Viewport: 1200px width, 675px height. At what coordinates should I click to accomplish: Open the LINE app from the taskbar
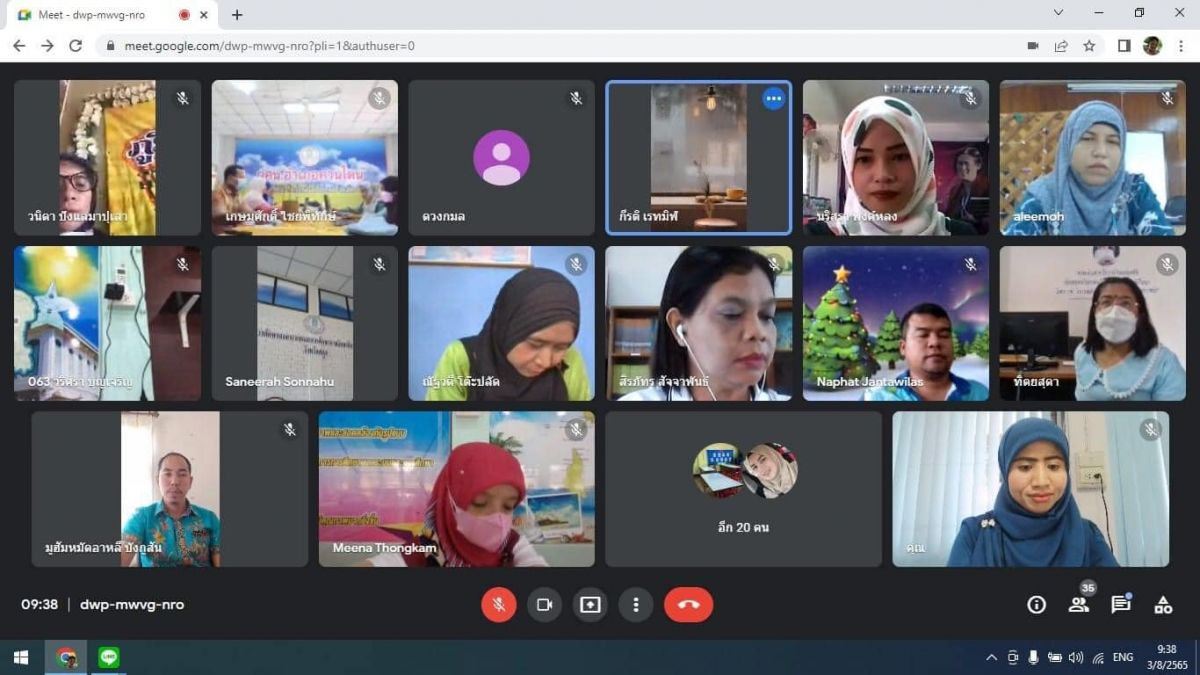click(x=109, y=658)
